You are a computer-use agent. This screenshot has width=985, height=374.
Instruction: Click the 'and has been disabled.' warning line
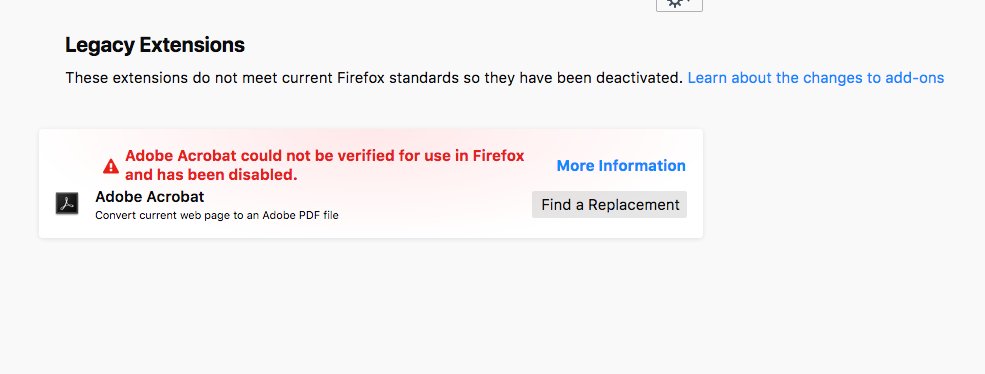point(211,175)
